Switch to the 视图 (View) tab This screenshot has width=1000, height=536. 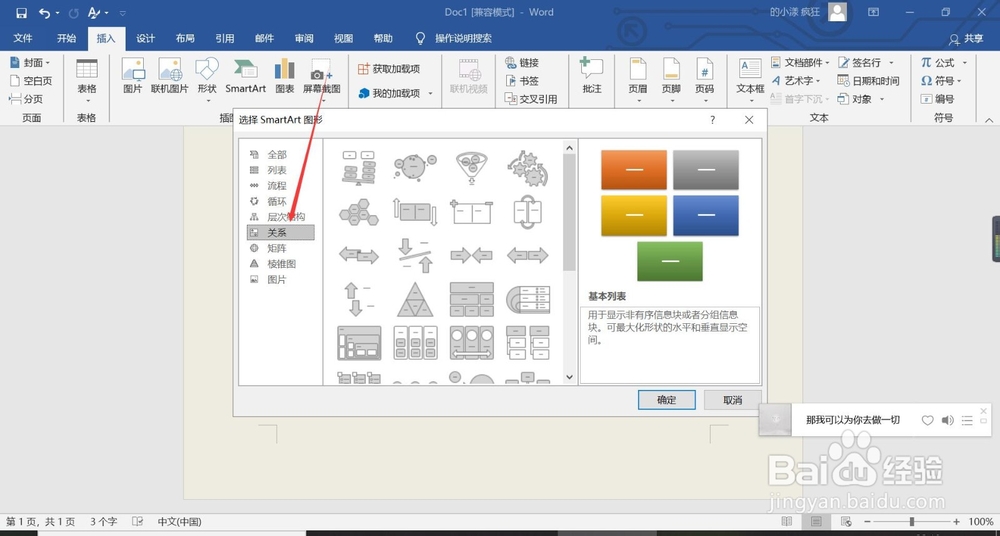(344, 38)
